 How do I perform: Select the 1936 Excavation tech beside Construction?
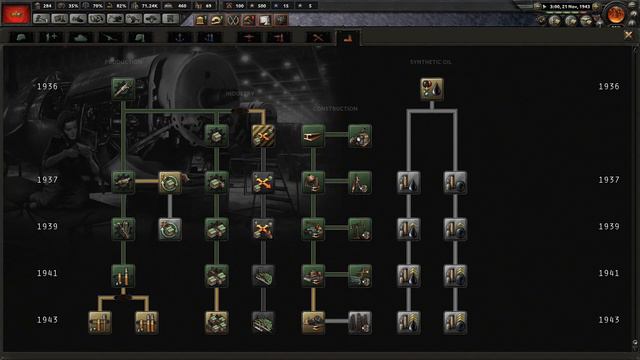coord(360,136)
